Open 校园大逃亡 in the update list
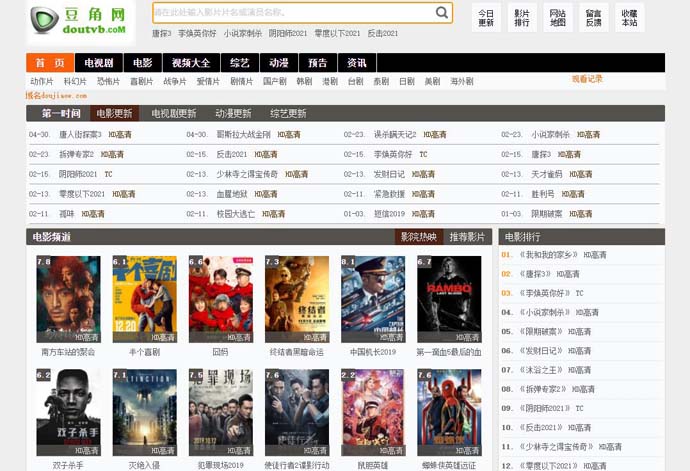The image size is (690, 471). coord(235,214)
